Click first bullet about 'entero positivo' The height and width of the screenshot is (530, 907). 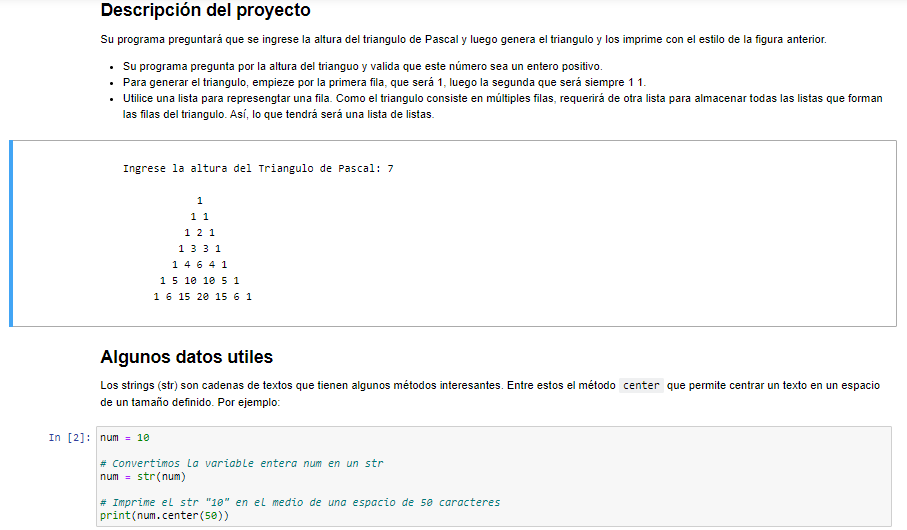[x=363, y=66]
